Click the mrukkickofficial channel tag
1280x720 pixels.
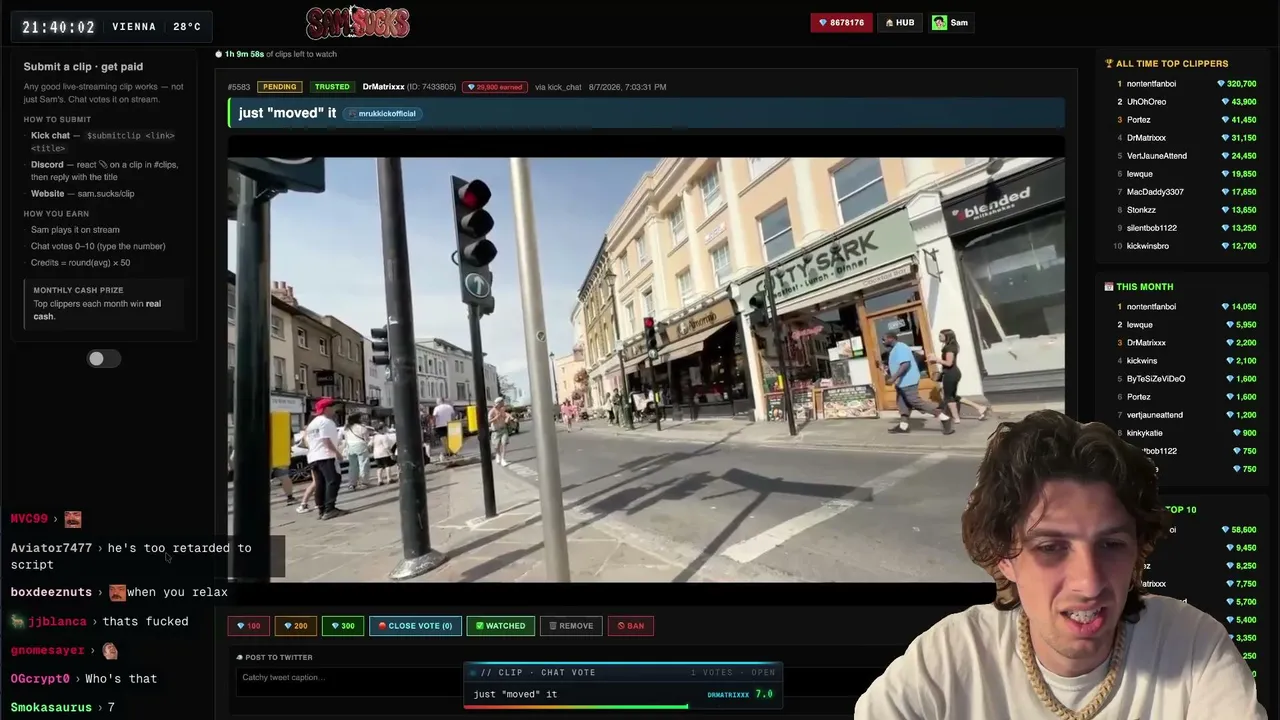click(x=382, y=114)
